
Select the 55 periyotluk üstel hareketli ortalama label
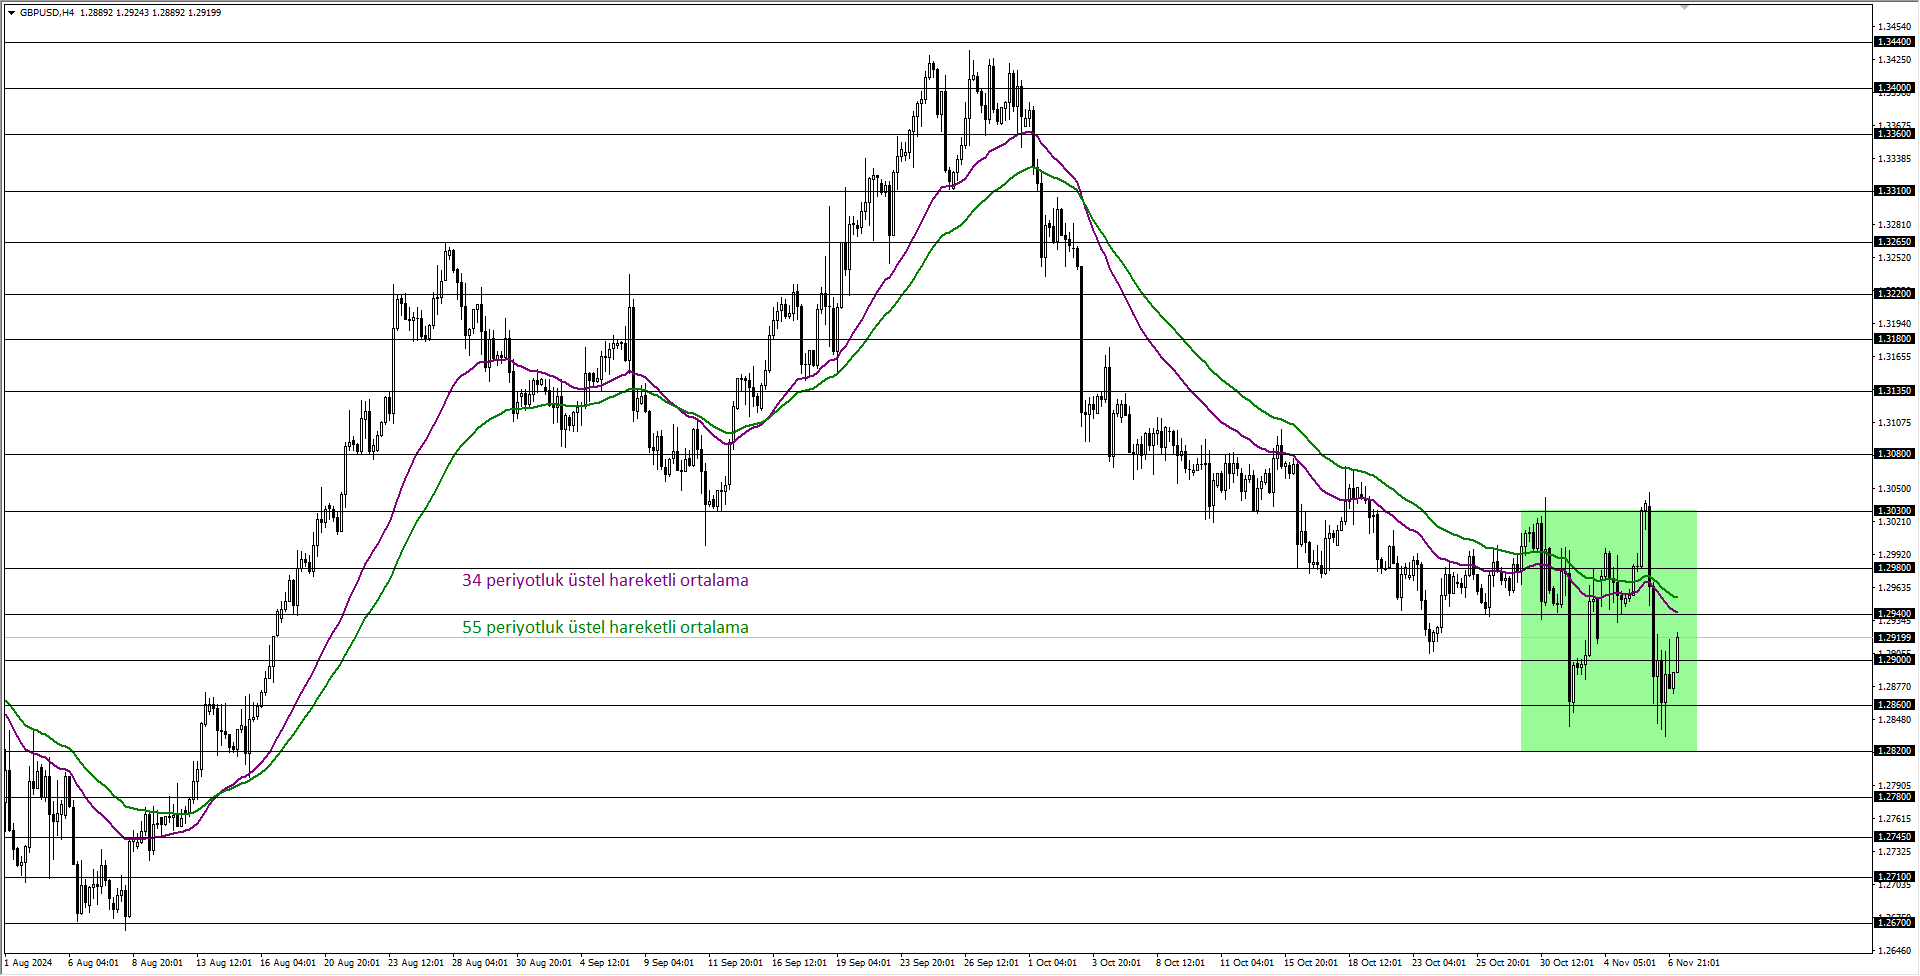pyautogui.click(x=605, y=628)
